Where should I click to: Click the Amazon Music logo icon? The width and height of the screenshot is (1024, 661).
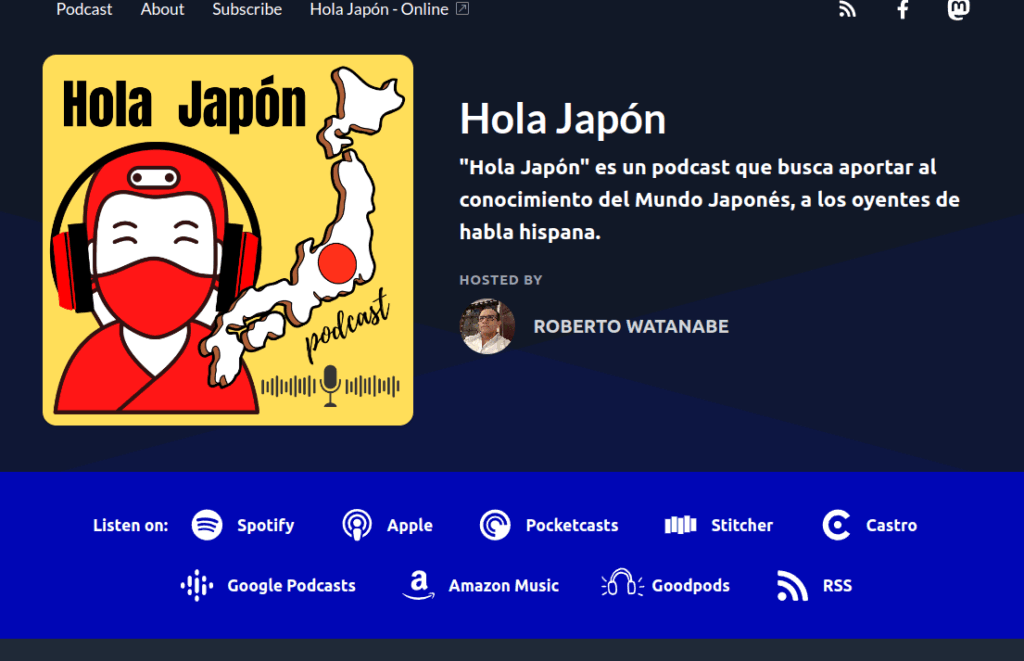tap(418, 586)
